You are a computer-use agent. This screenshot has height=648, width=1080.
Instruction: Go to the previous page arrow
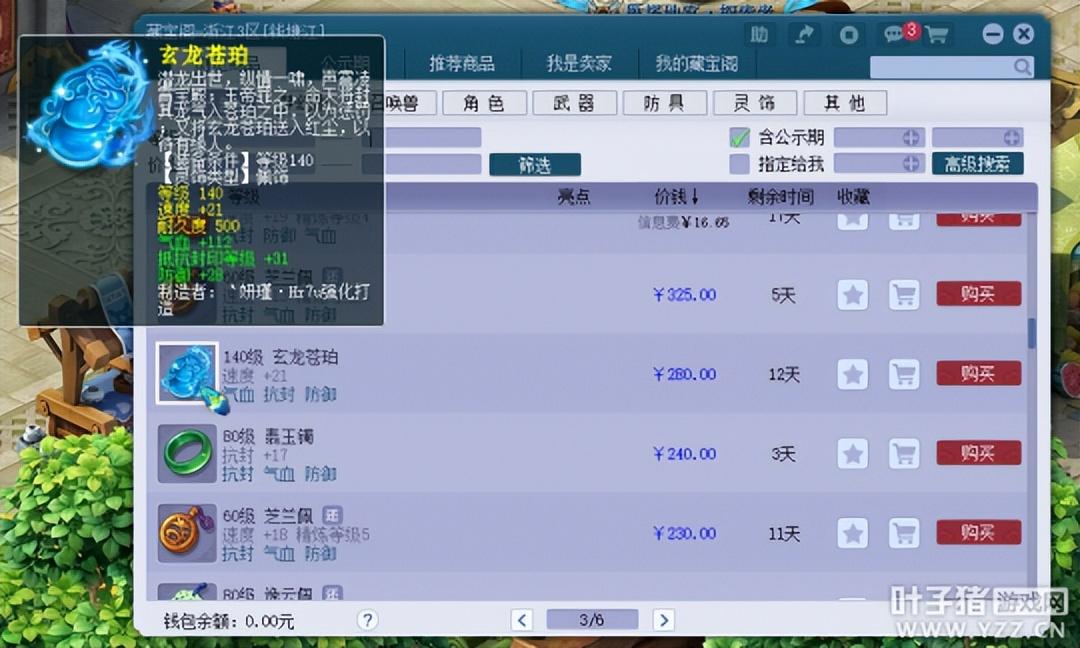(x=522, y=620)
